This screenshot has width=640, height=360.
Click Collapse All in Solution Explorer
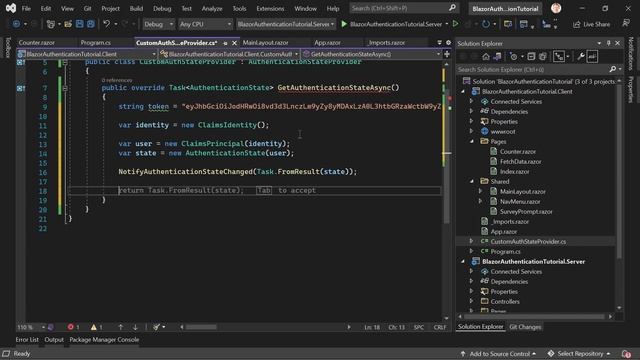point(531,56)
